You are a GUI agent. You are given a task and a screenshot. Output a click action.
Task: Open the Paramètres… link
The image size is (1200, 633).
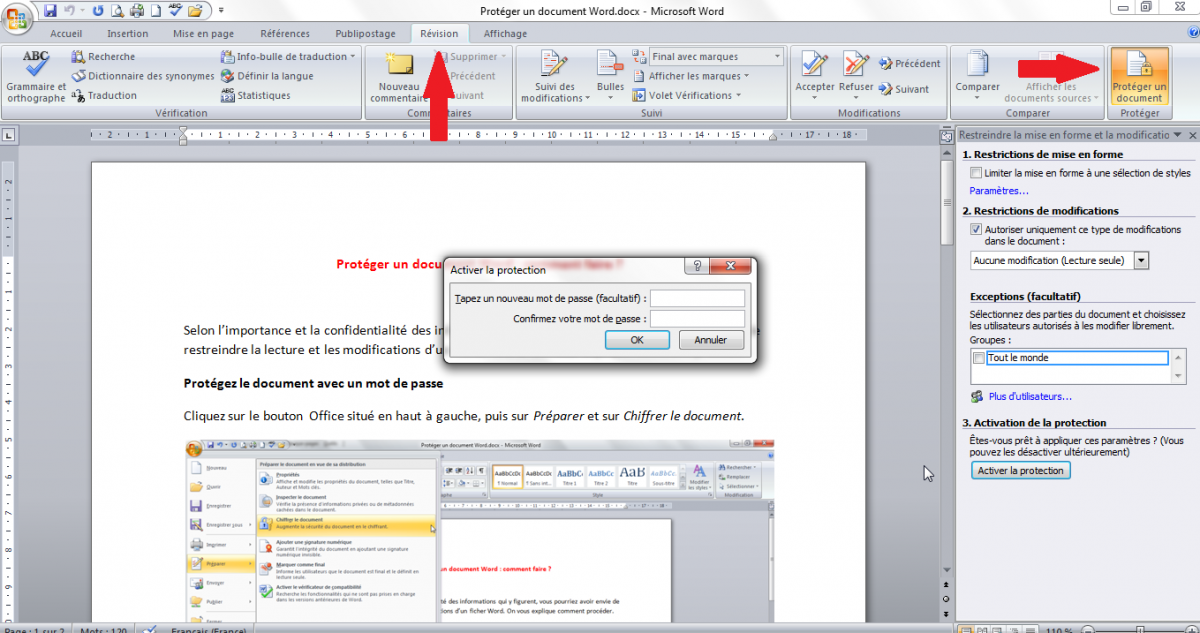coord(999,190)
